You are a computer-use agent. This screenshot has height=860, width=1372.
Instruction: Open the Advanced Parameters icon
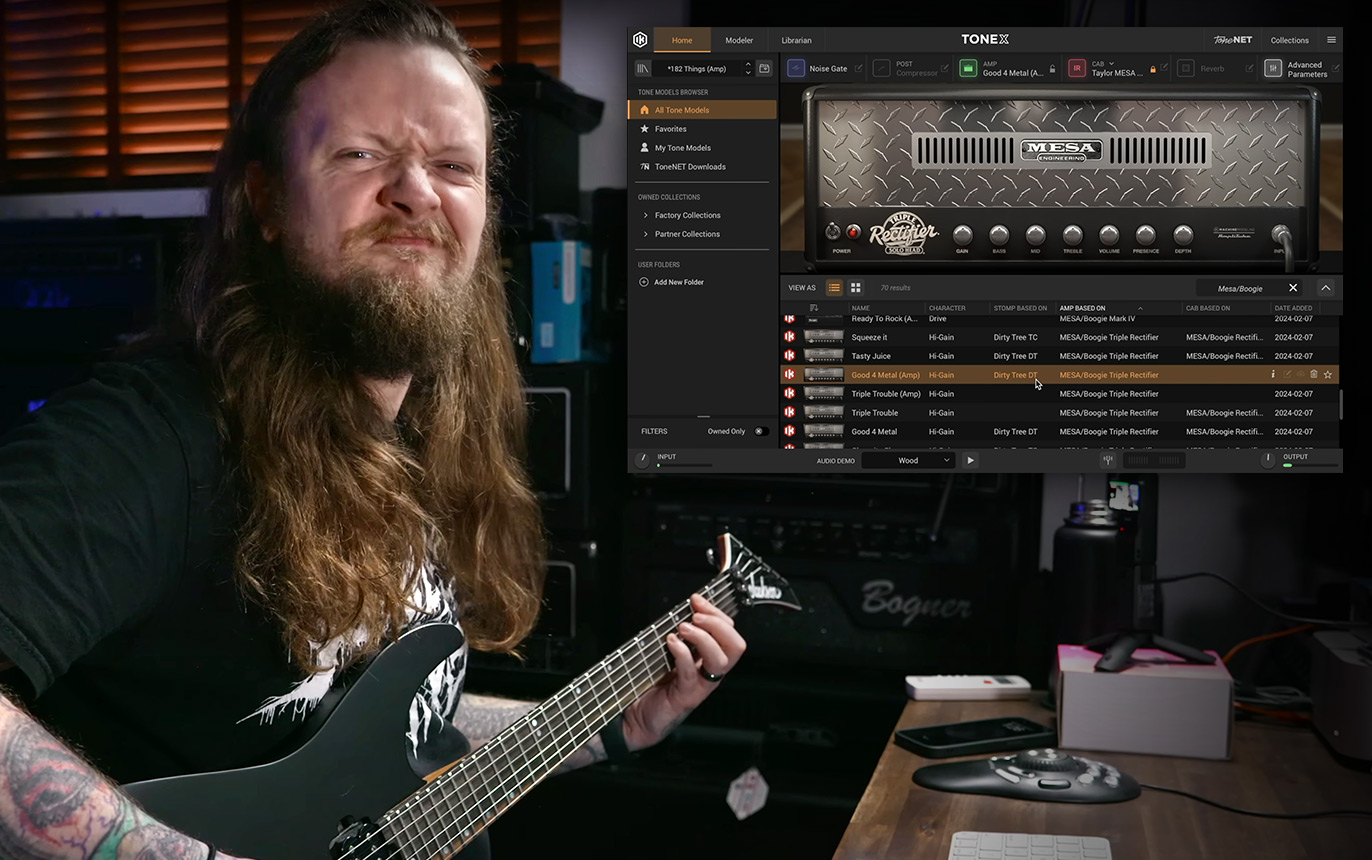[x=1273, y=68]
